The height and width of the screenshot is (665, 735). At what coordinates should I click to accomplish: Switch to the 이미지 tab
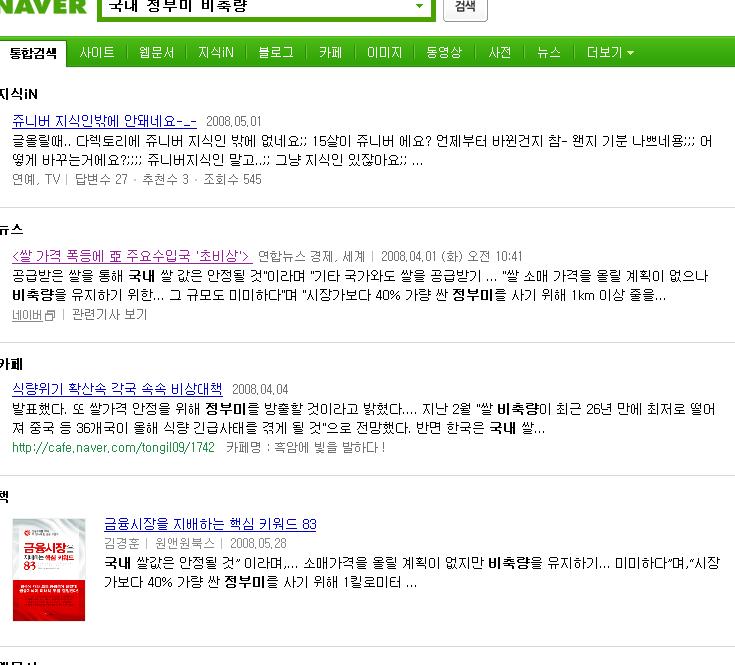coord(384,52)
